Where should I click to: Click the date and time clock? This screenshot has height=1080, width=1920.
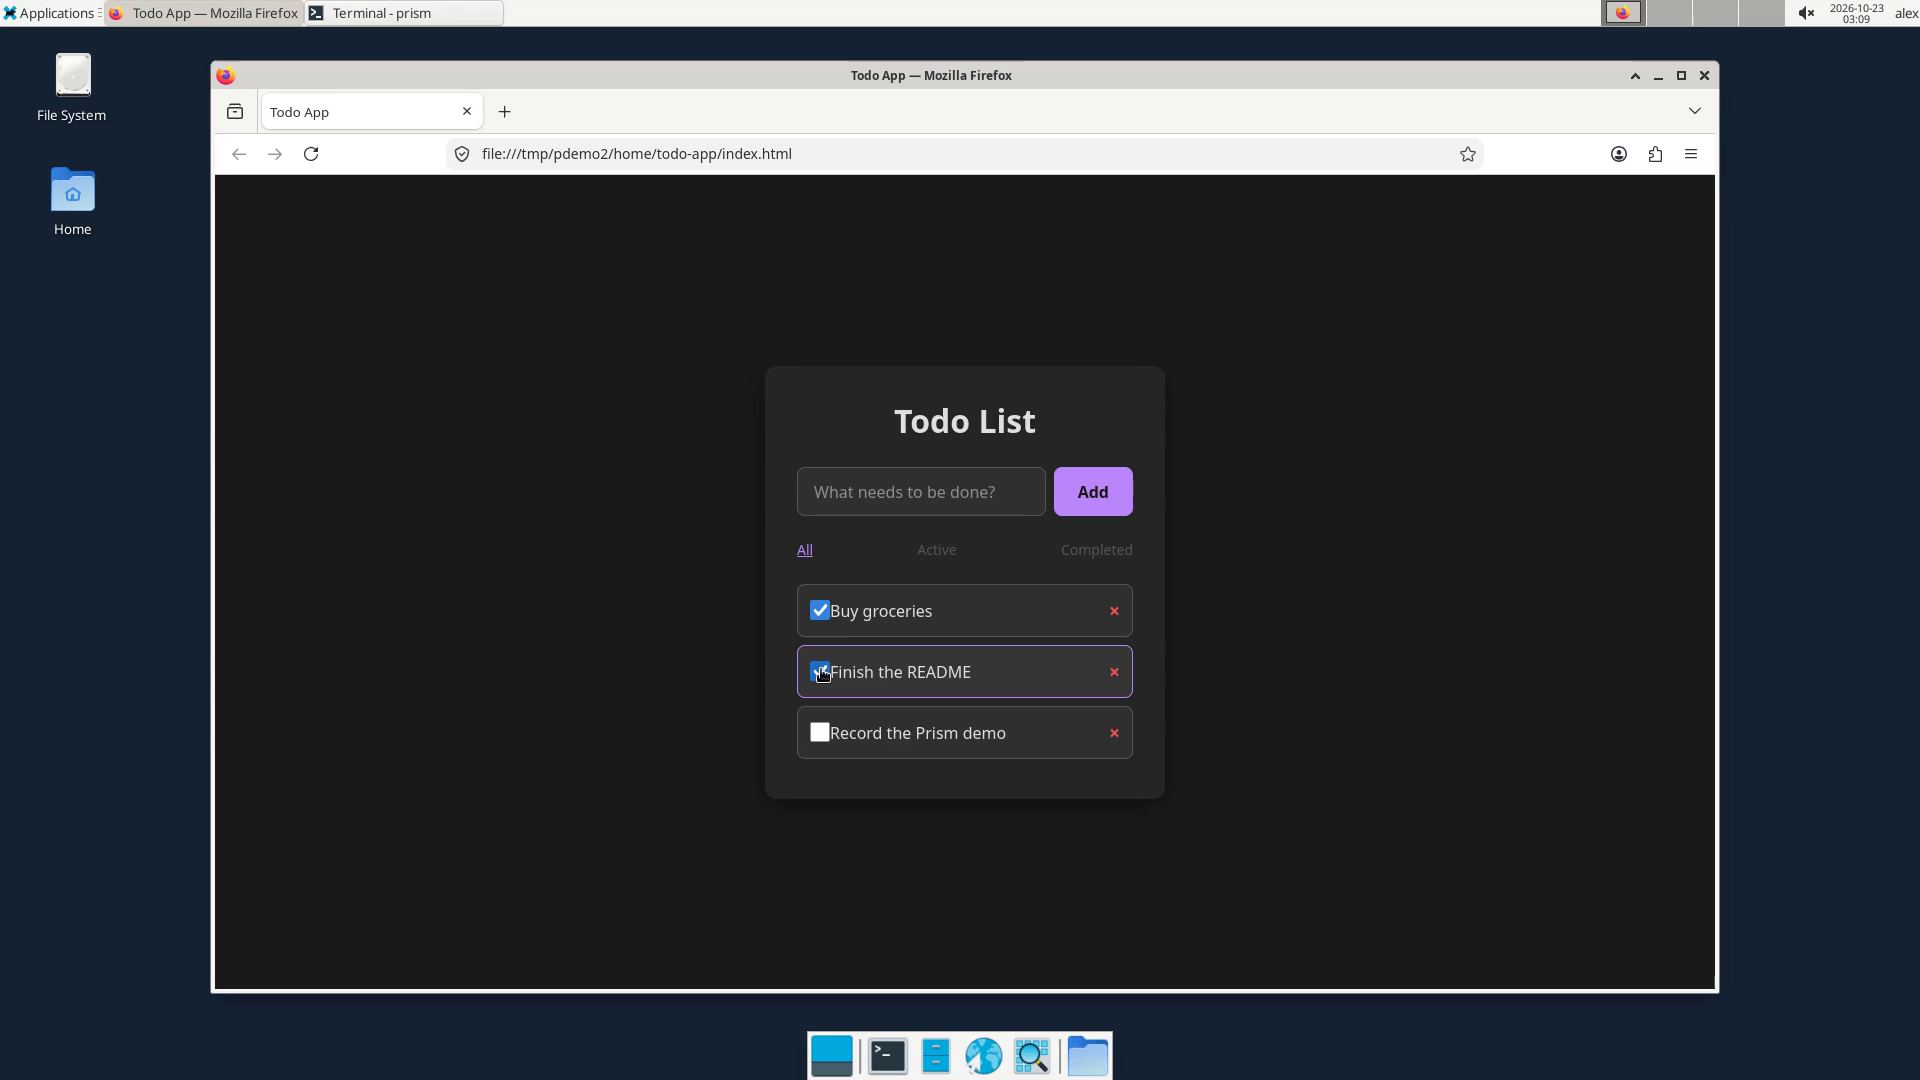pos(1856,13)
